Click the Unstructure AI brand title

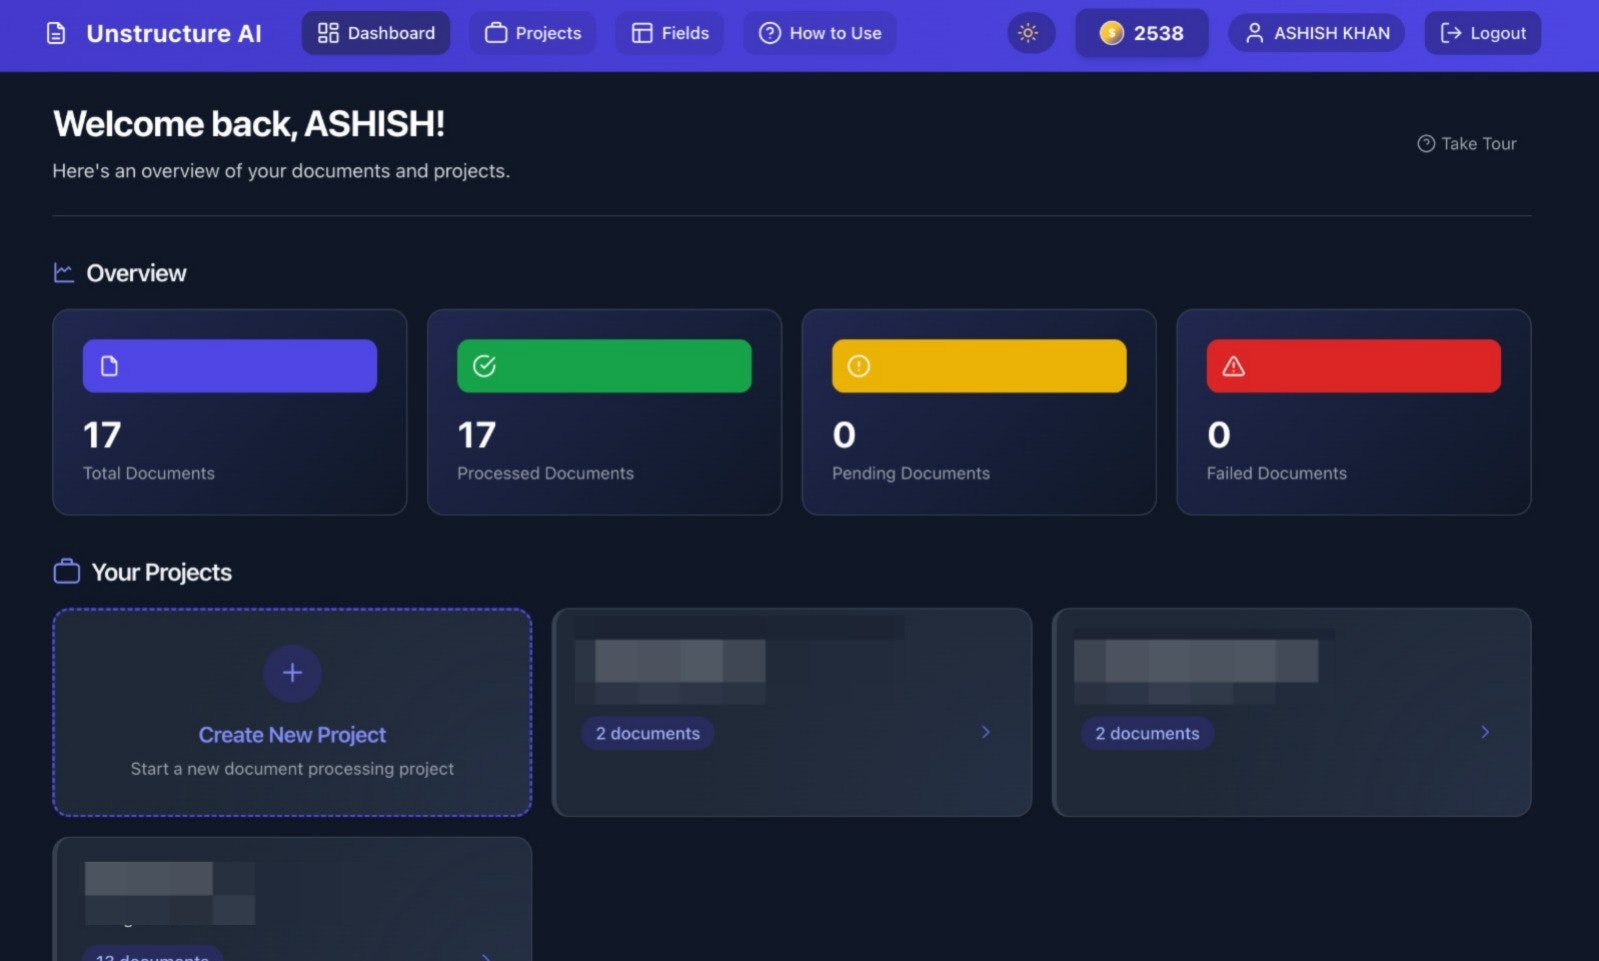point(174,33)
